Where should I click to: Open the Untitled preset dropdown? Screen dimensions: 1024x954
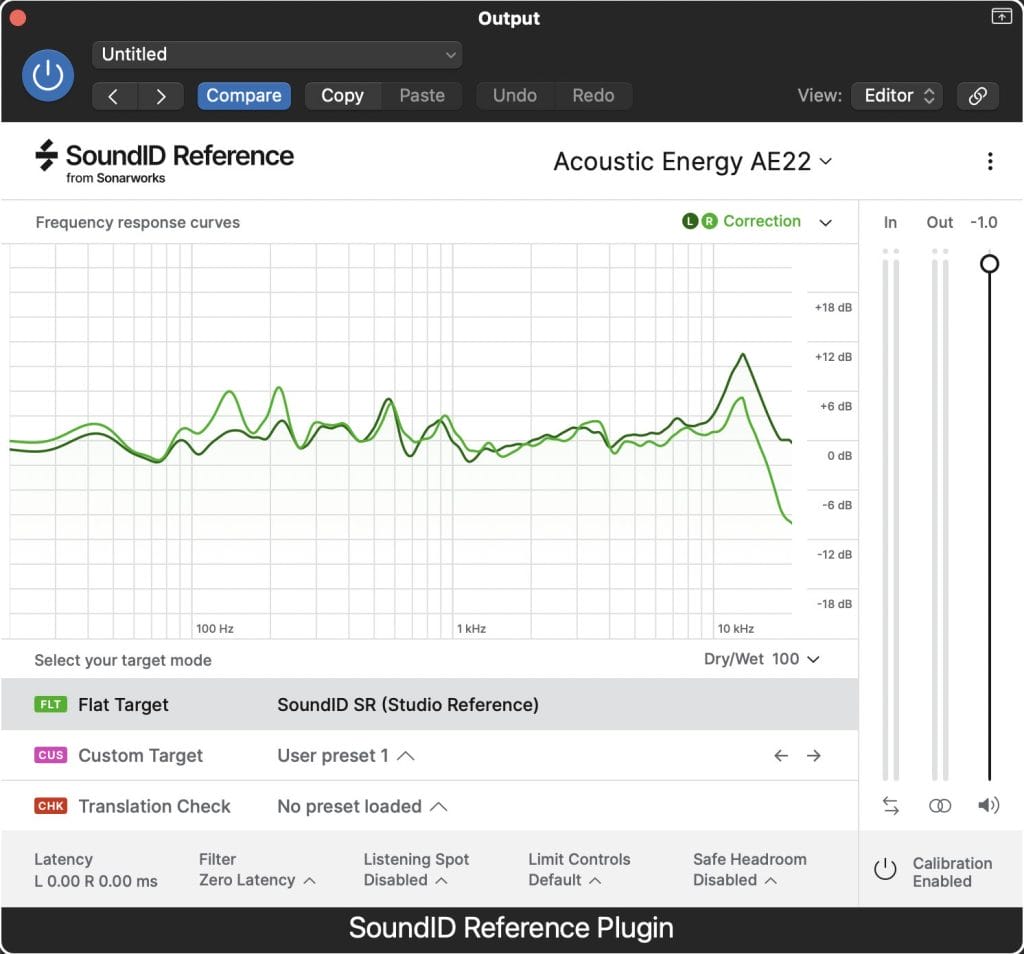[277, 55]
